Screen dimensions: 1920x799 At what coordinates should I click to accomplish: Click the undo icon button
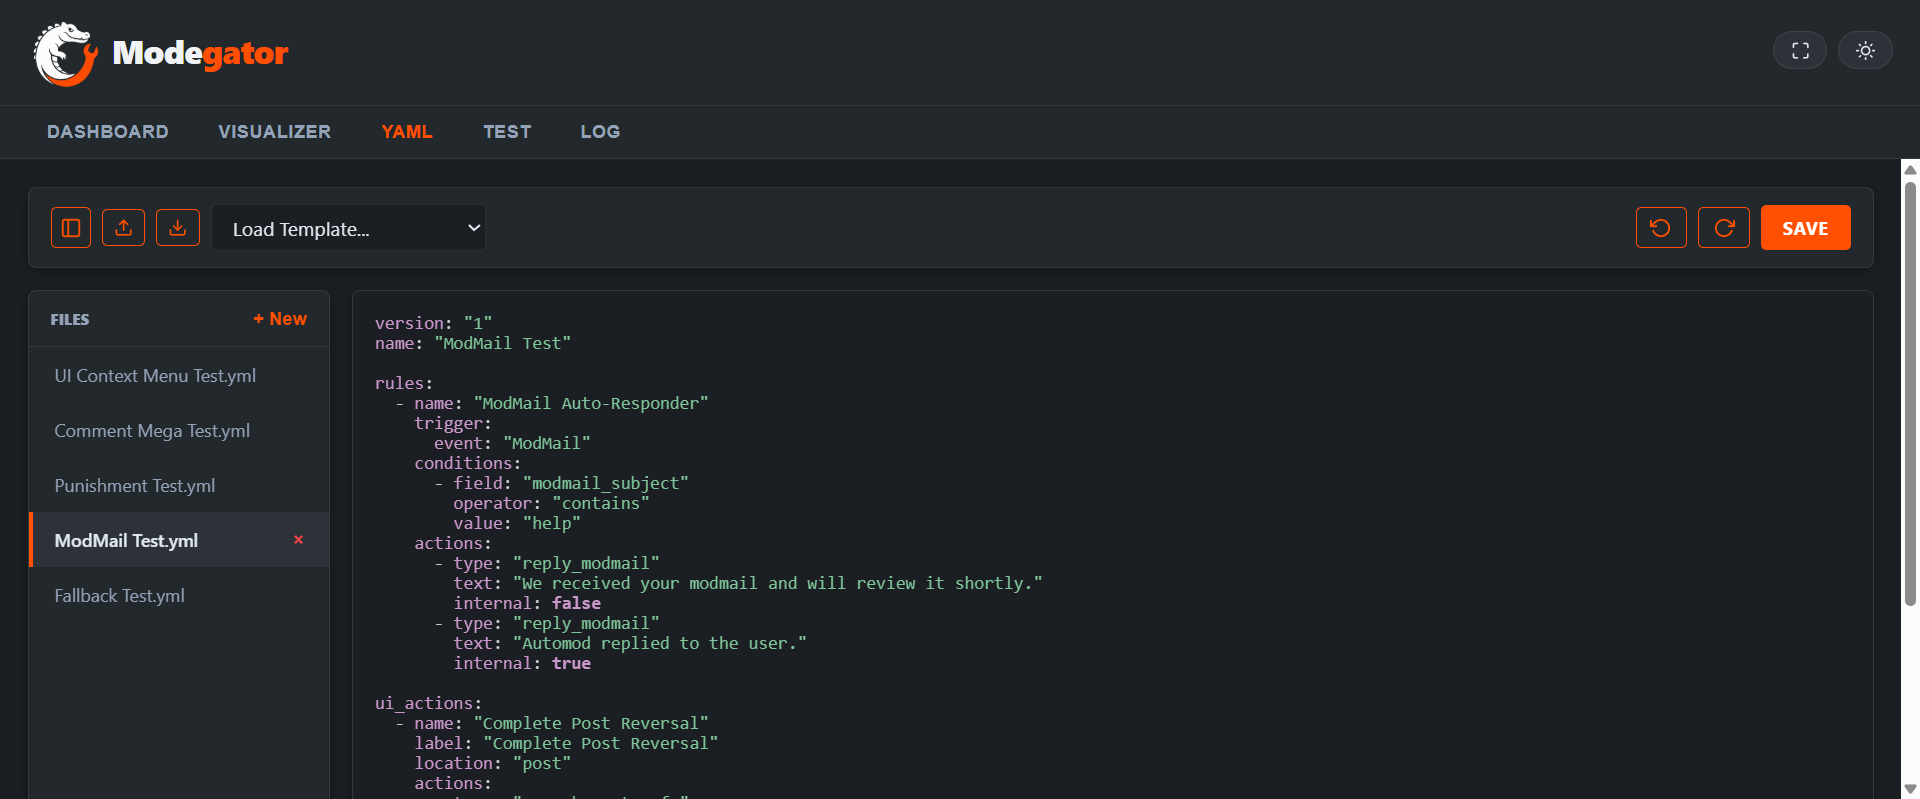1661,228
